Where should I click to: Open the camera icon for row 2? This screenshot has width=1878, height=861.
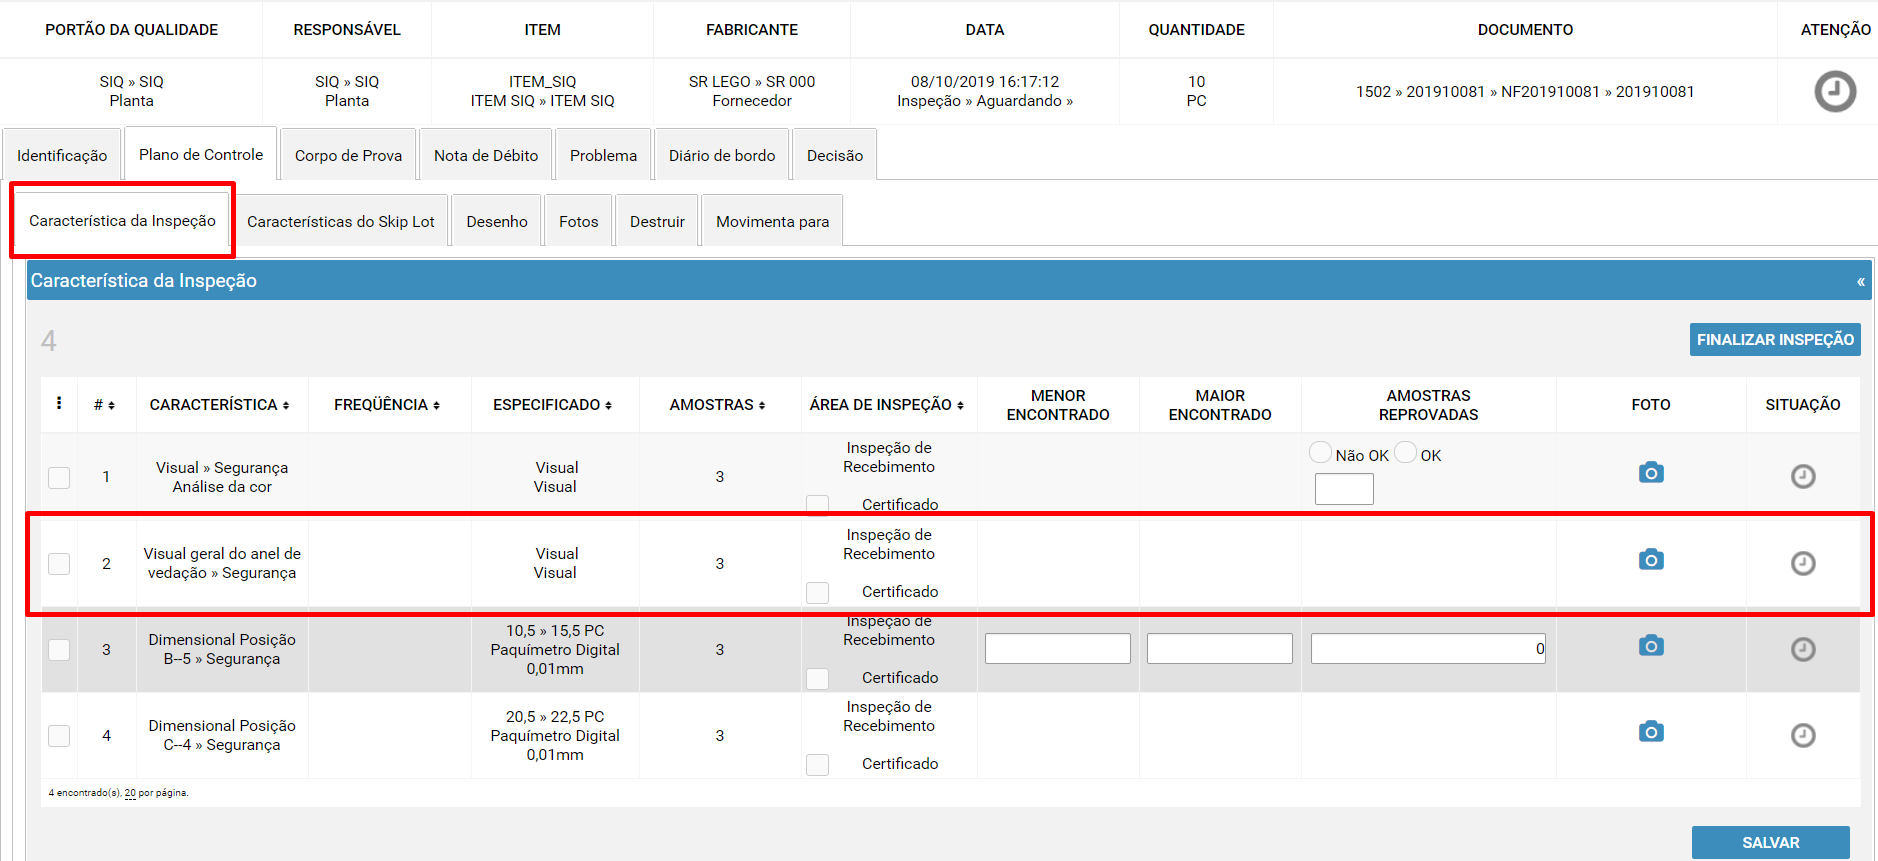click(x=1651, y=559)
